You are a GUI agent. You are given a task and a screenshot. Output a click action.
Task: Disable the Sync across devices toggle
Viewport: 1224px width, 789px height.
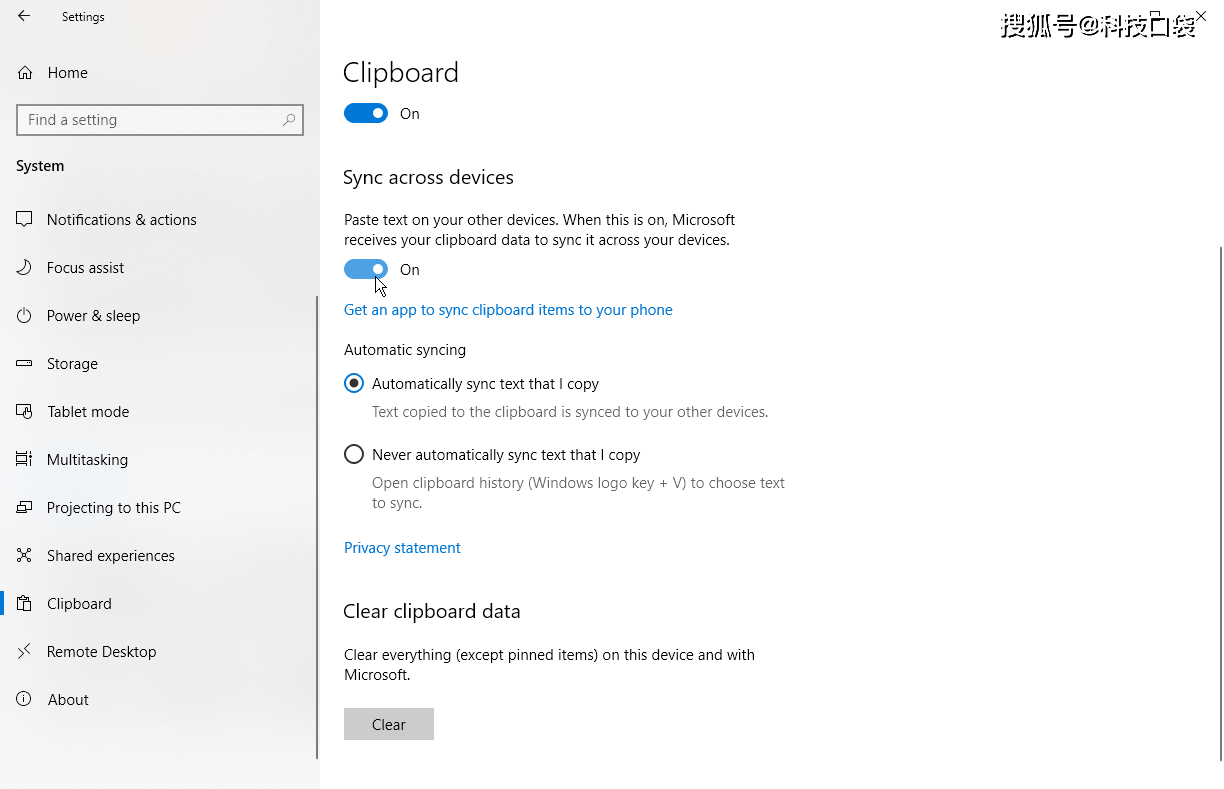click(366, 269)
